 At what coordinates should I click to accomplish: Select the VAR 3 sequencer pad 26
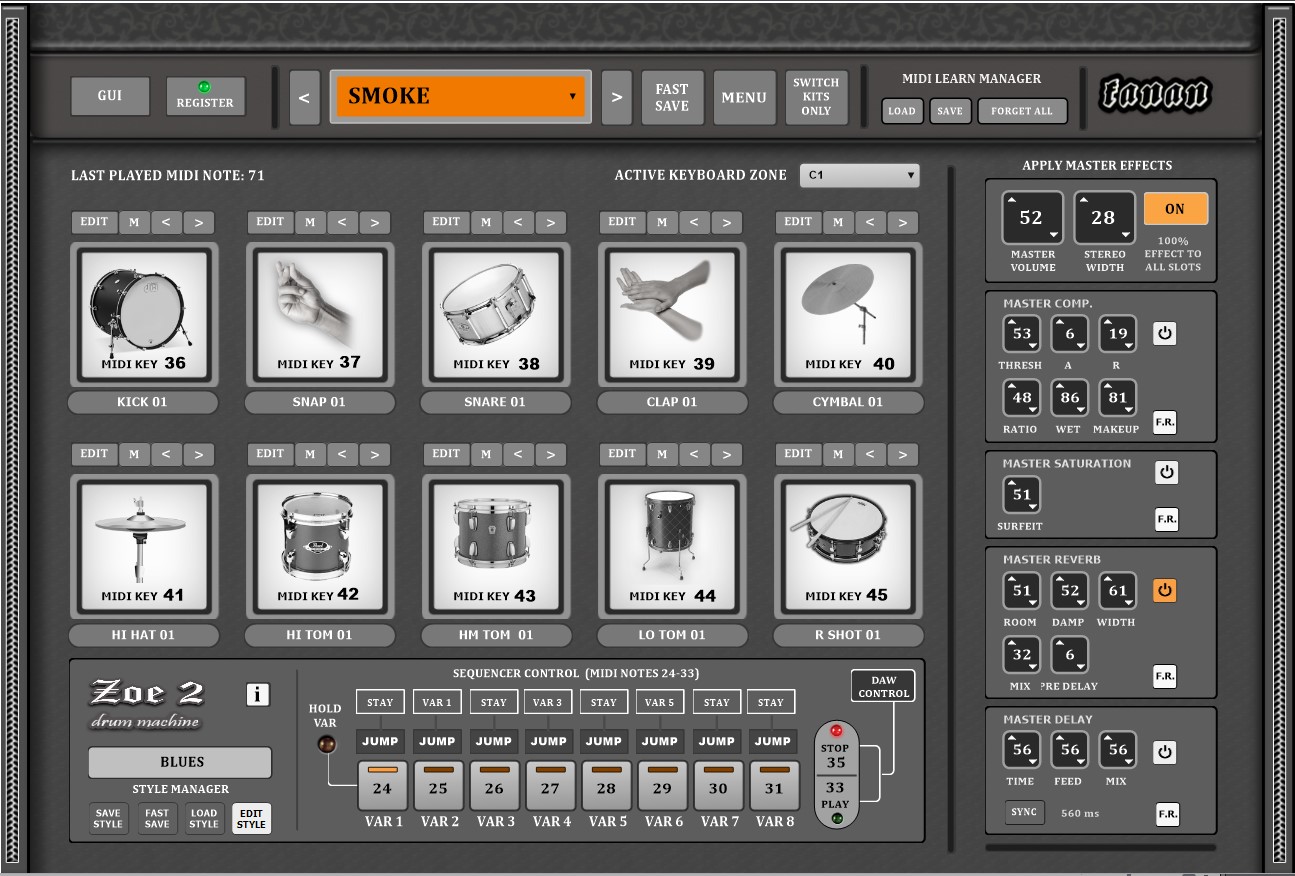[x=494, y=786]
